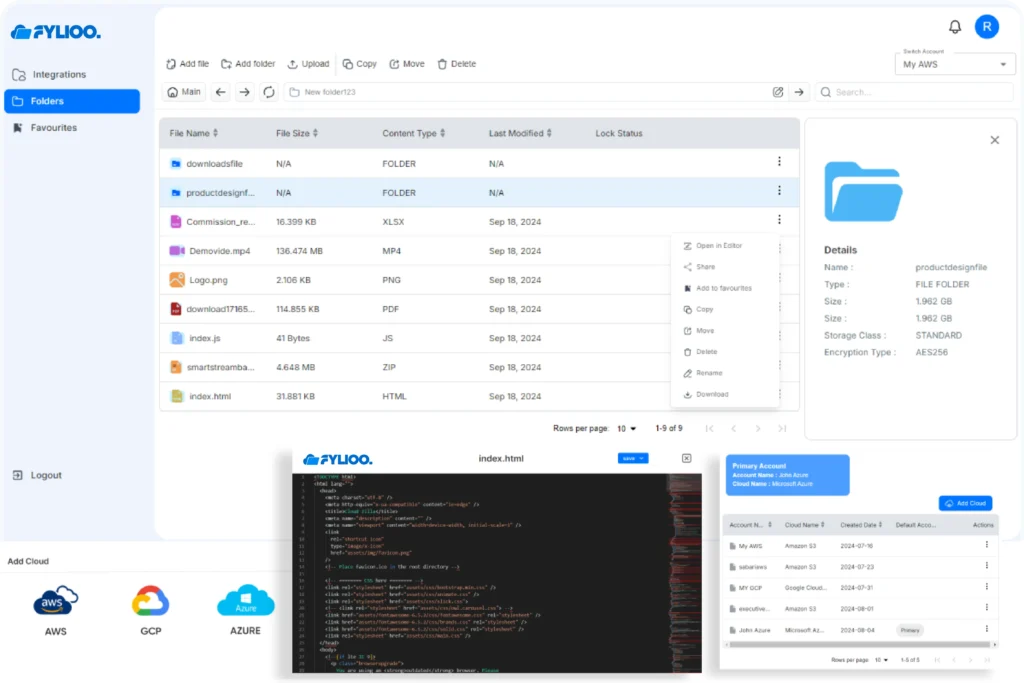Open the save dropdown in index.html editor
This screenshot has width=1024, height=683.
coord(633,458)
